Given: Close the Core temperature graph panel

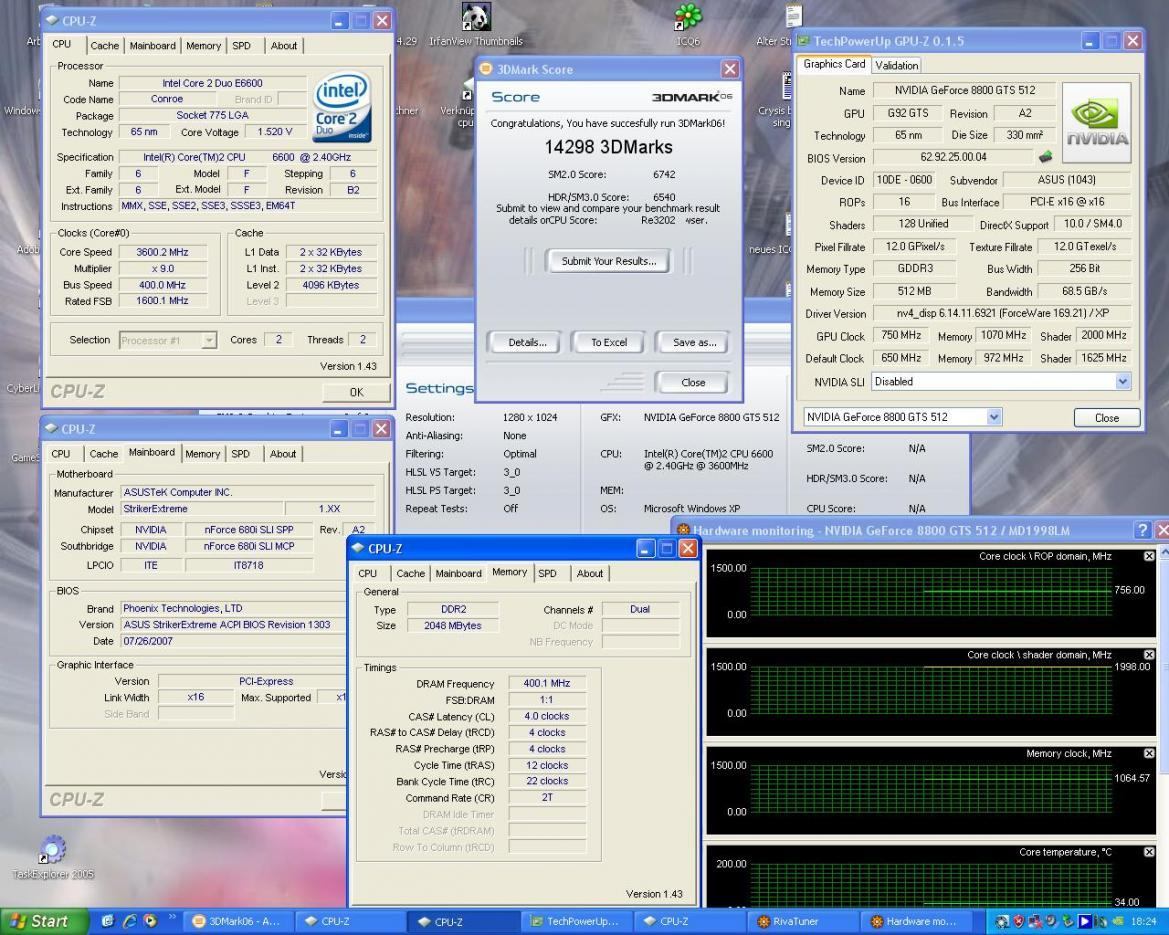Looking at the screenshot, I should pos(1149,852).
